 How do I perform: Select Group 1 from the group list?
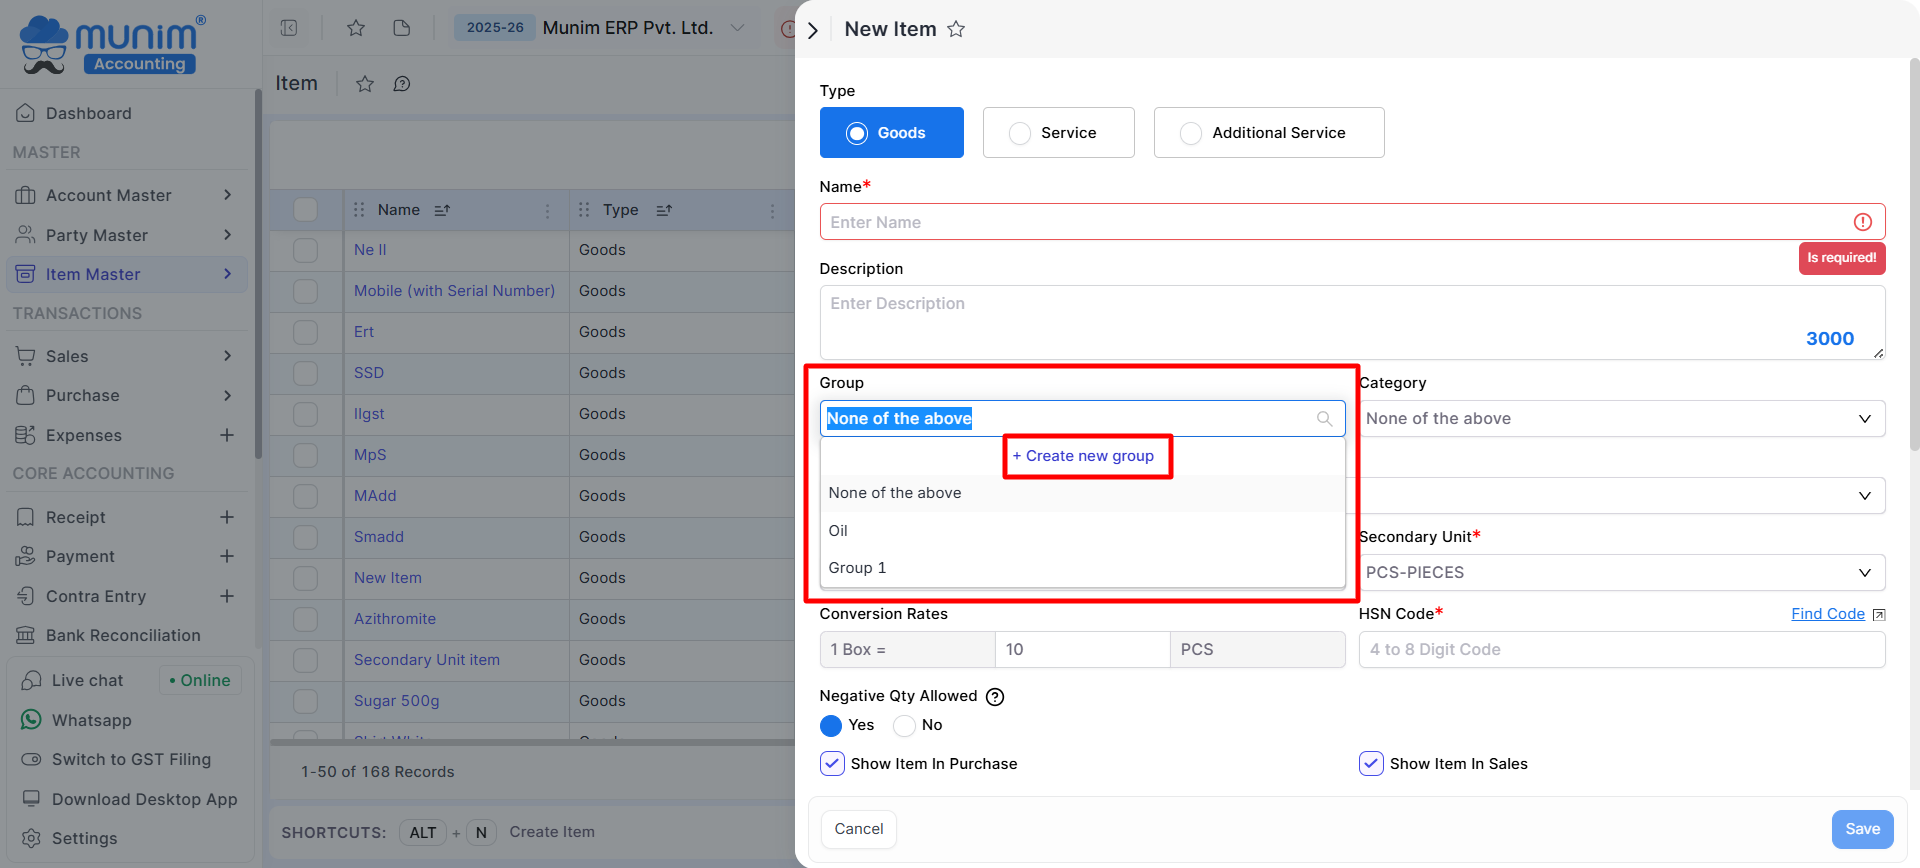(x=857, y=568)
